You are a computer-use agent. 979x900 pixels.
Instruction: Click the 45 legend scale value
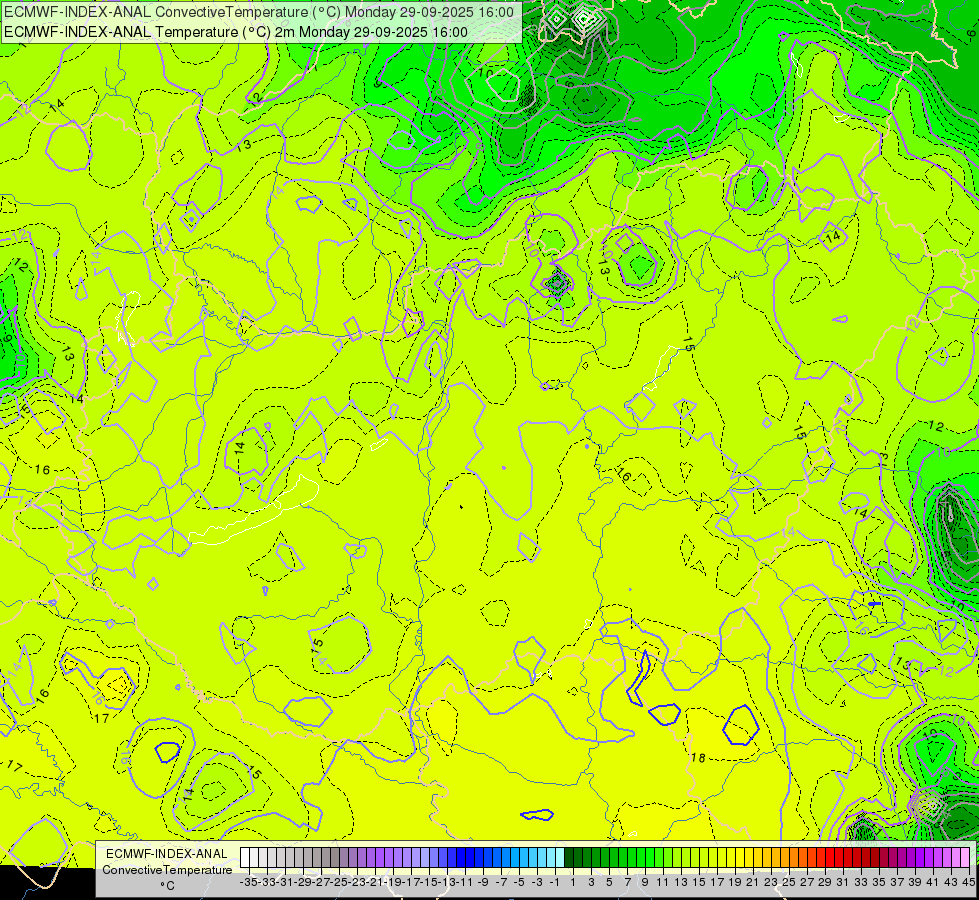(x=968, y=883)
